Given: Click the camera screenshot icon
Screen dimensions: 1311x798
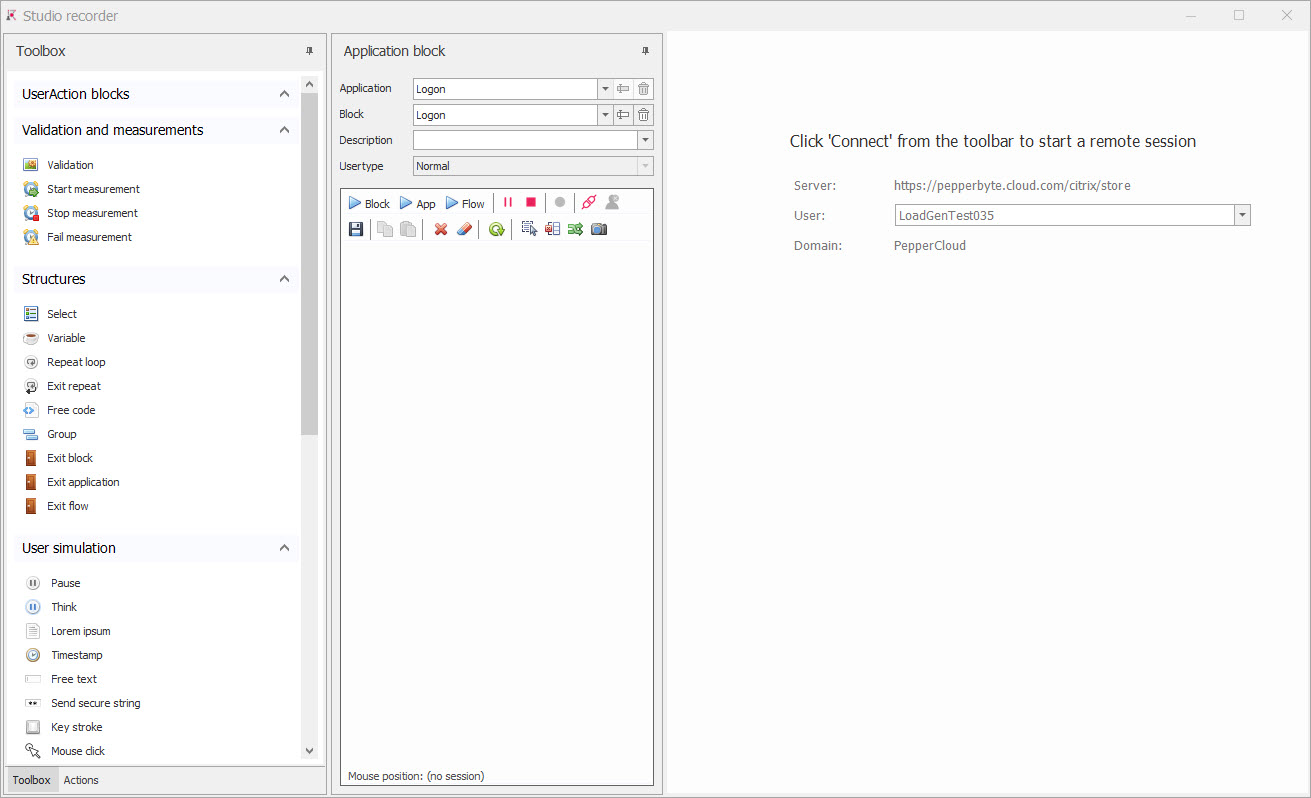Looking at the screenshot, I should (599, 229).
